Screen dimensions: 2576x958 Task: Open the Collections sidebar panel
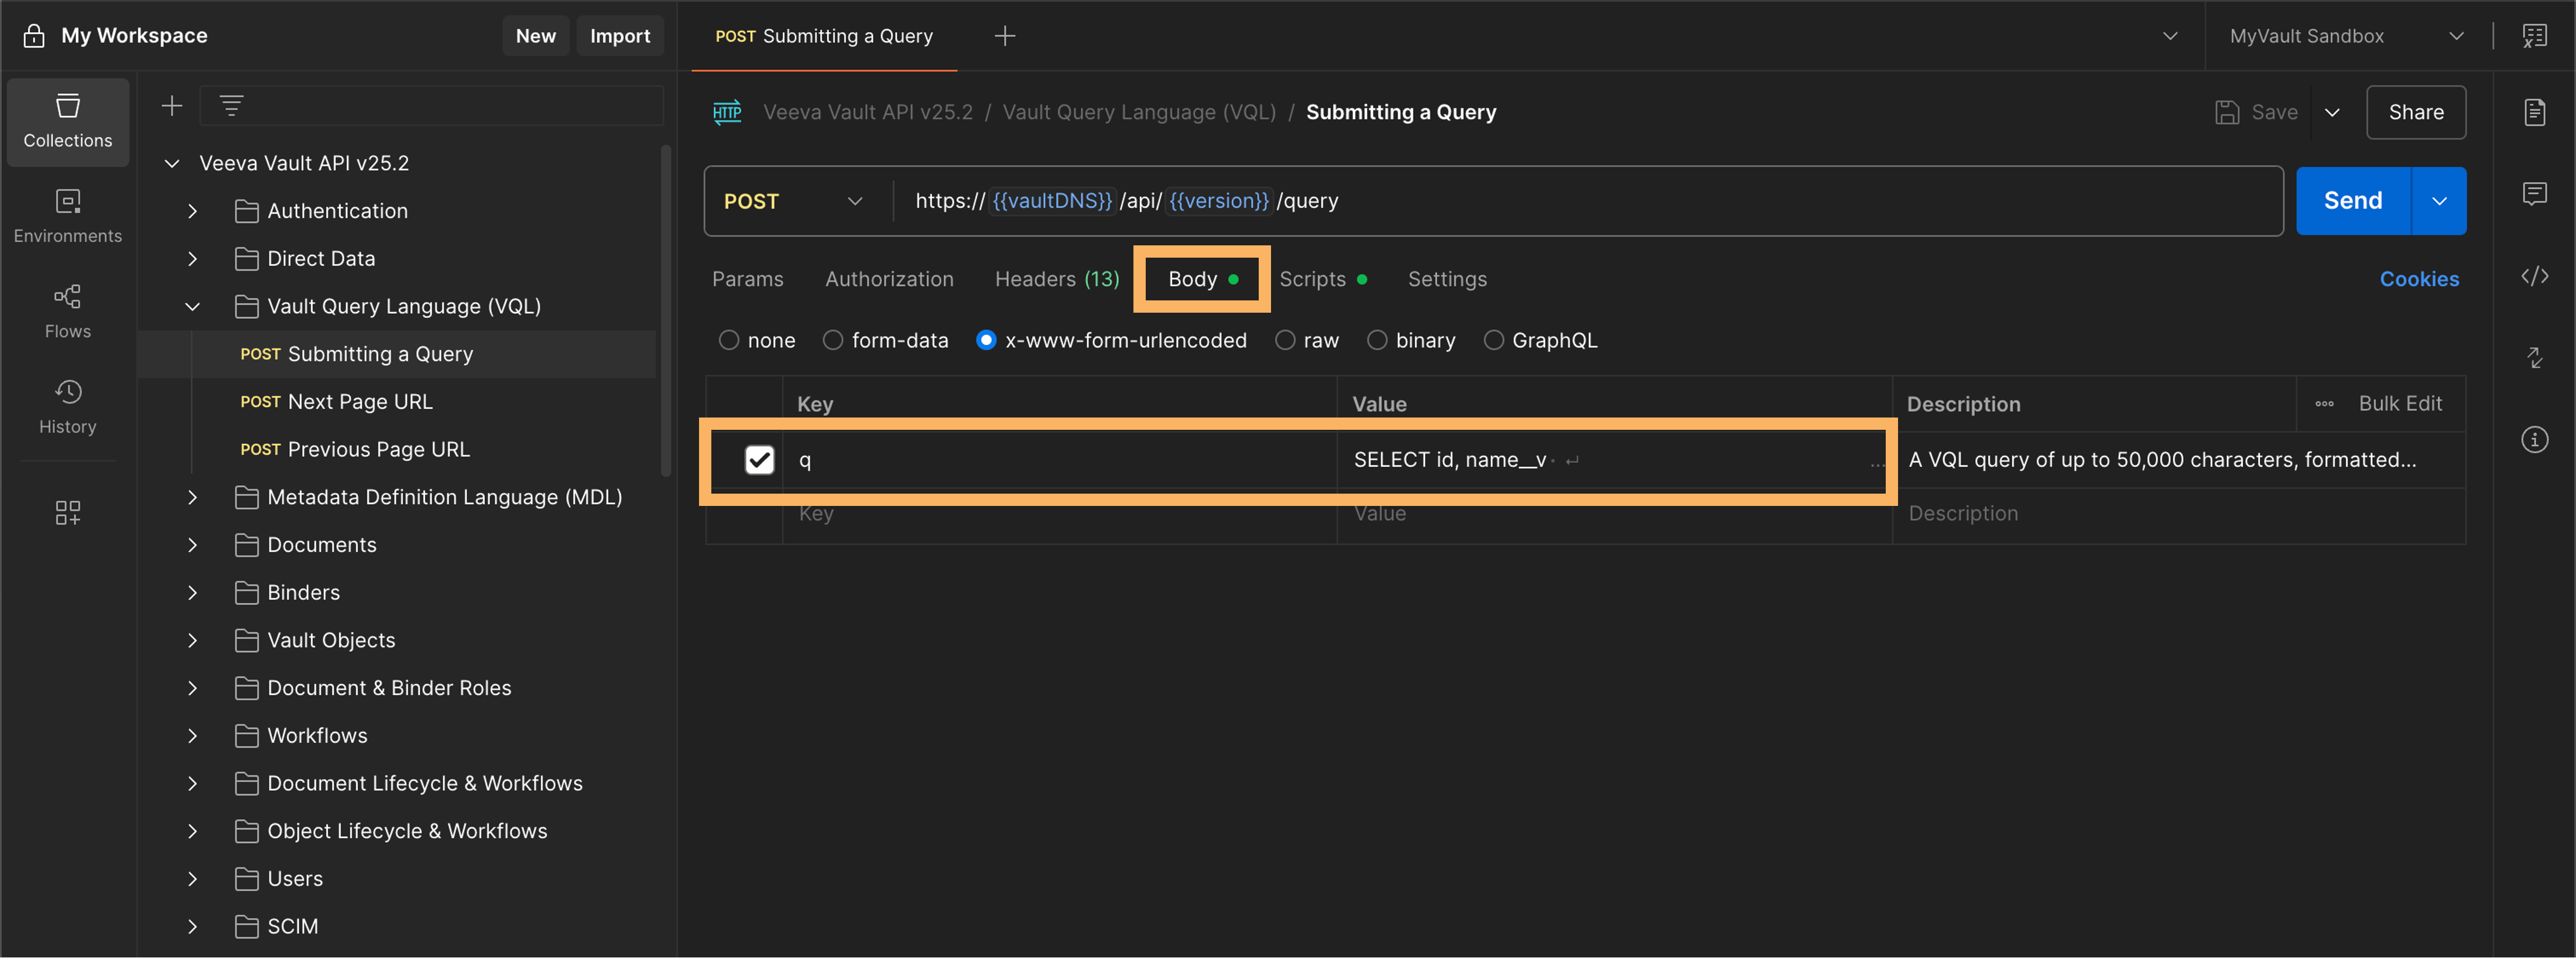click(67, 120)
